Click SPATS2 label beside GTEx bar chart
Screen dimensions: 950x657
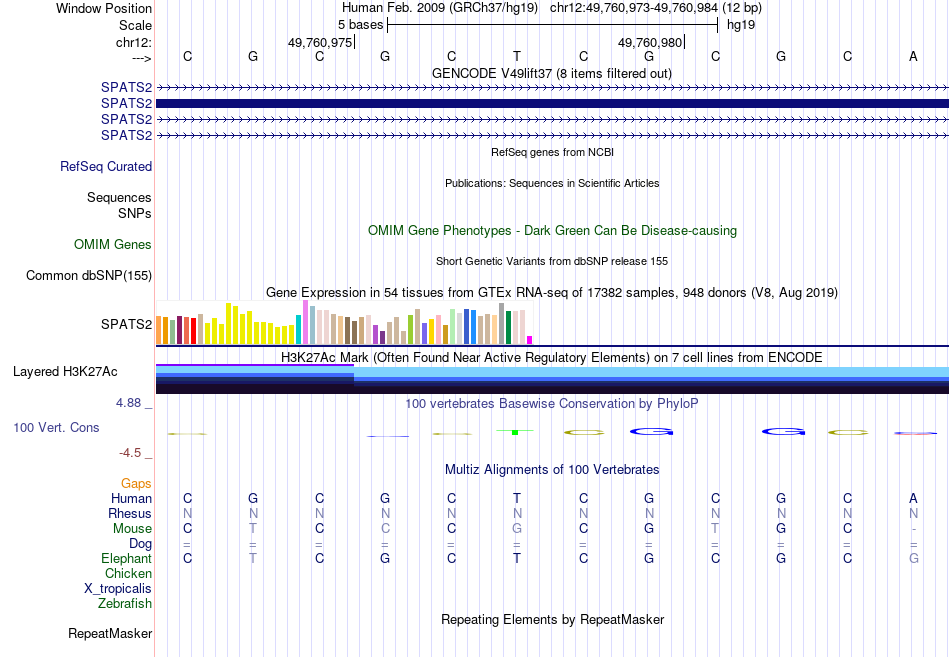(x=126, y=324)
